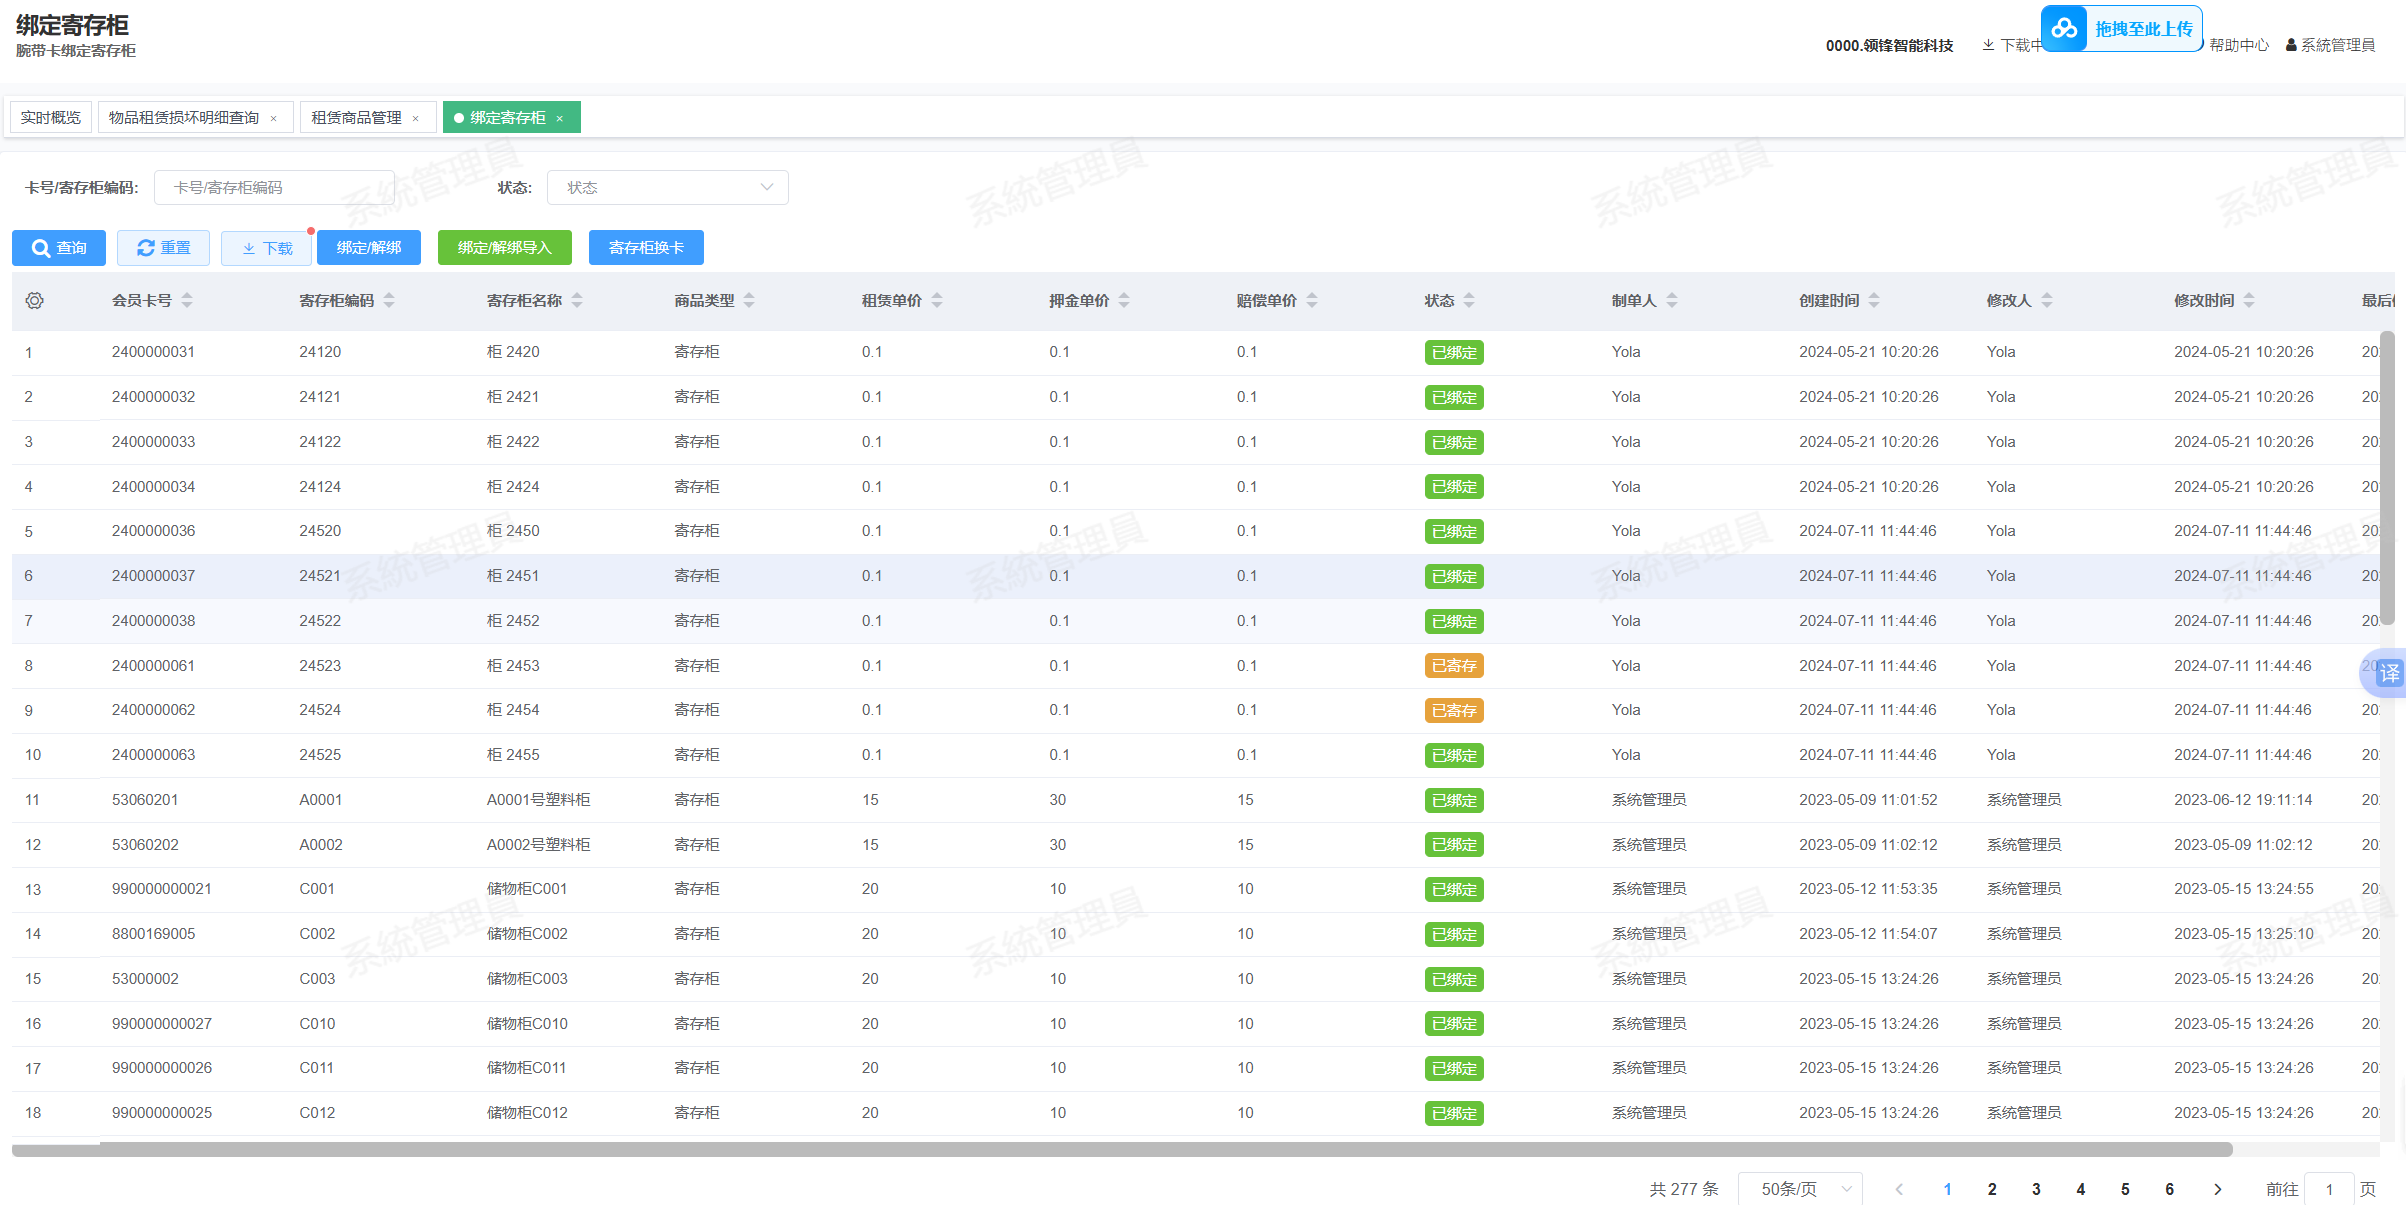The image size is (2406, 1205).
Task: Open the 下载中心 download icon link
Action: tap(1989, 45)
